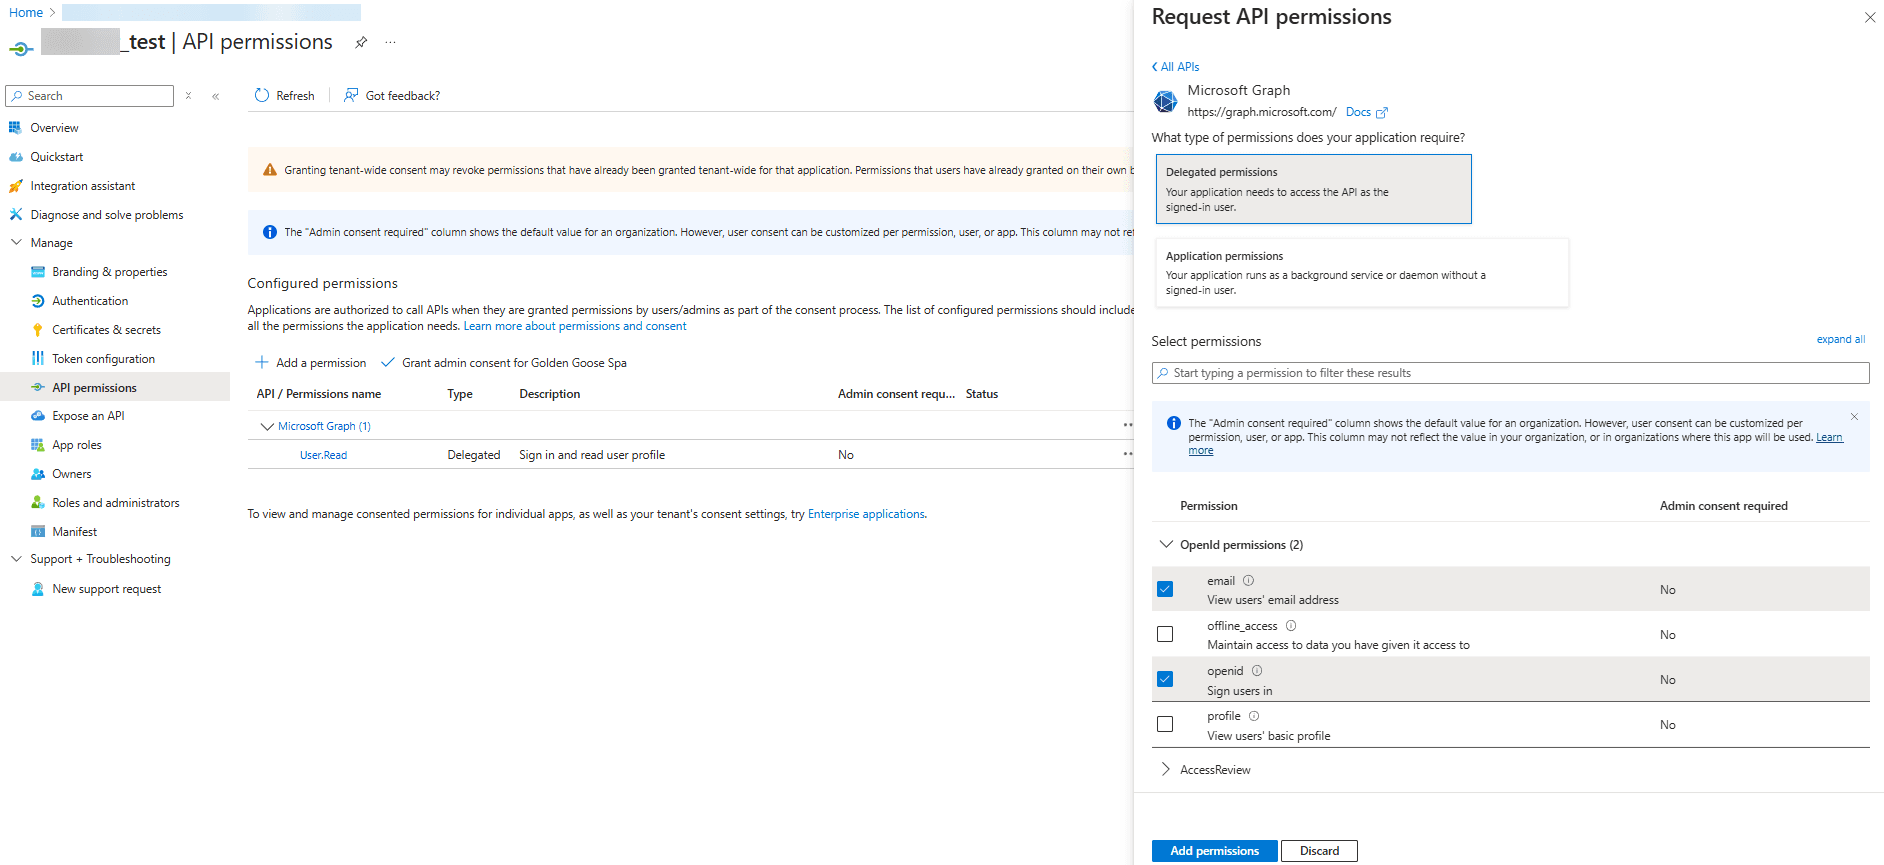Open Microsoft Graph Docs link

point(1366,112)
